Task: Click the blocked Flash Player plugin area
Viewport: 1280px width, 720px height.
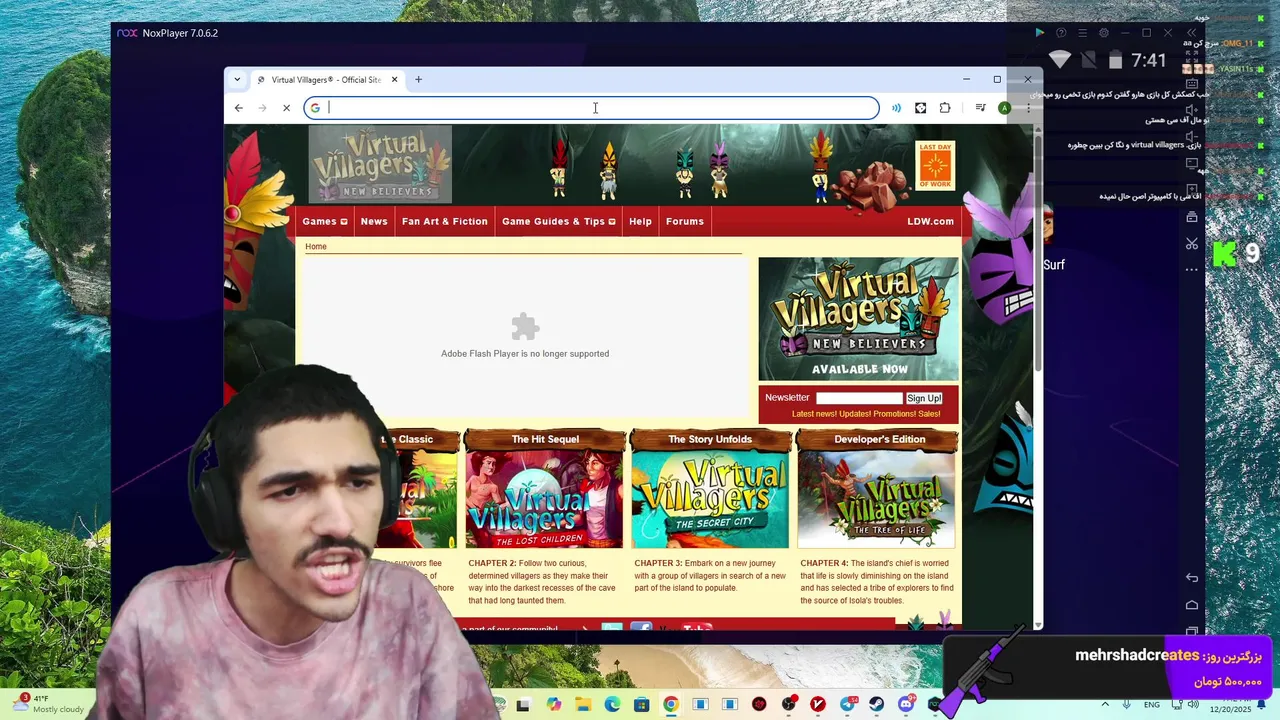Action: click(525, 335)
